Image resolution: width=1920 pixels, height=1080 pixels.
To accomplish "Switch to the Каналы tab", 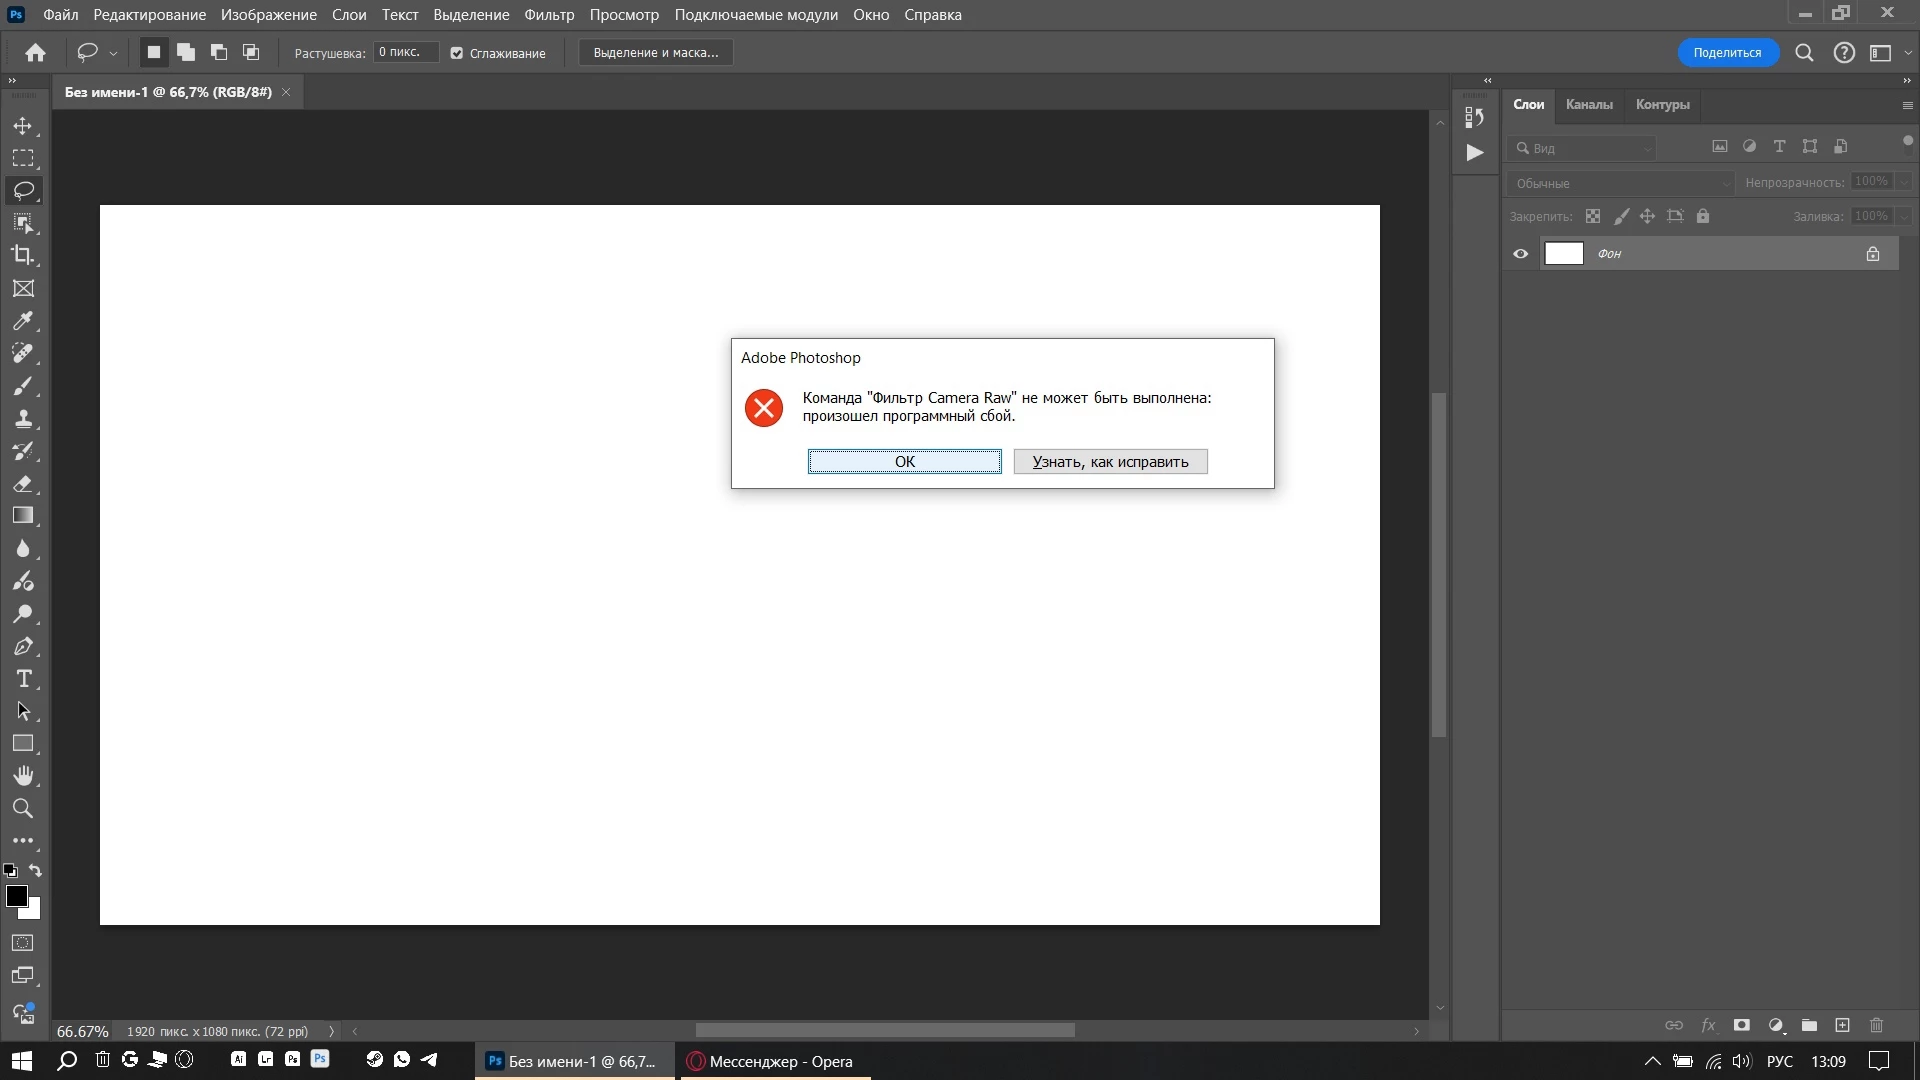I will tap(1588, 104).
